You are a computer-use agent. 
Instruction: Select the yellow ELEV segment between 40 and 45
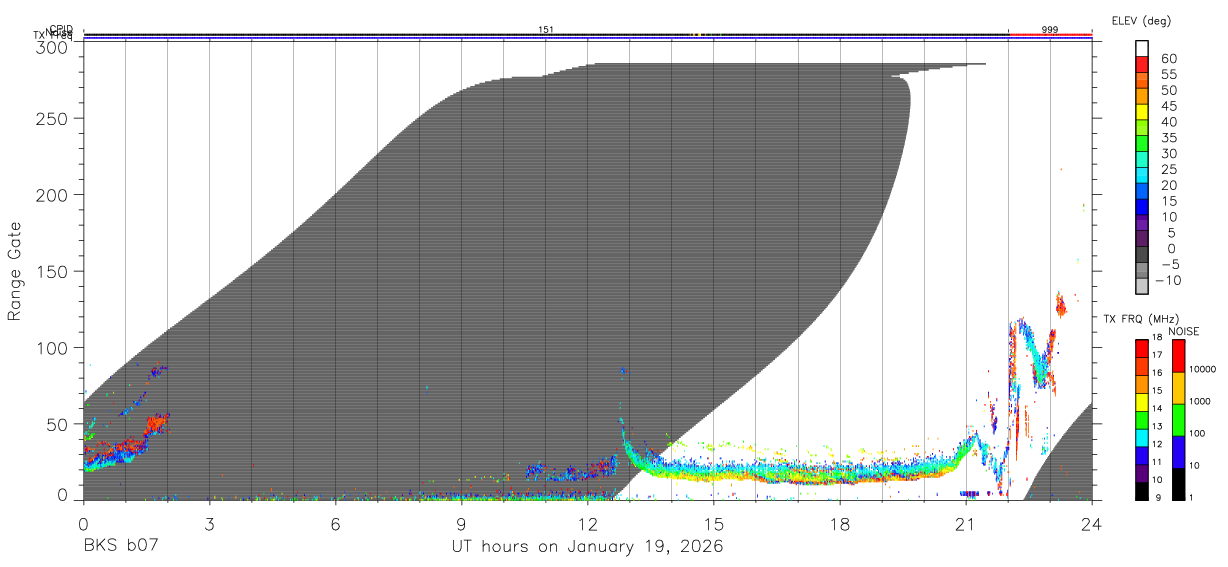point(1142,113)
